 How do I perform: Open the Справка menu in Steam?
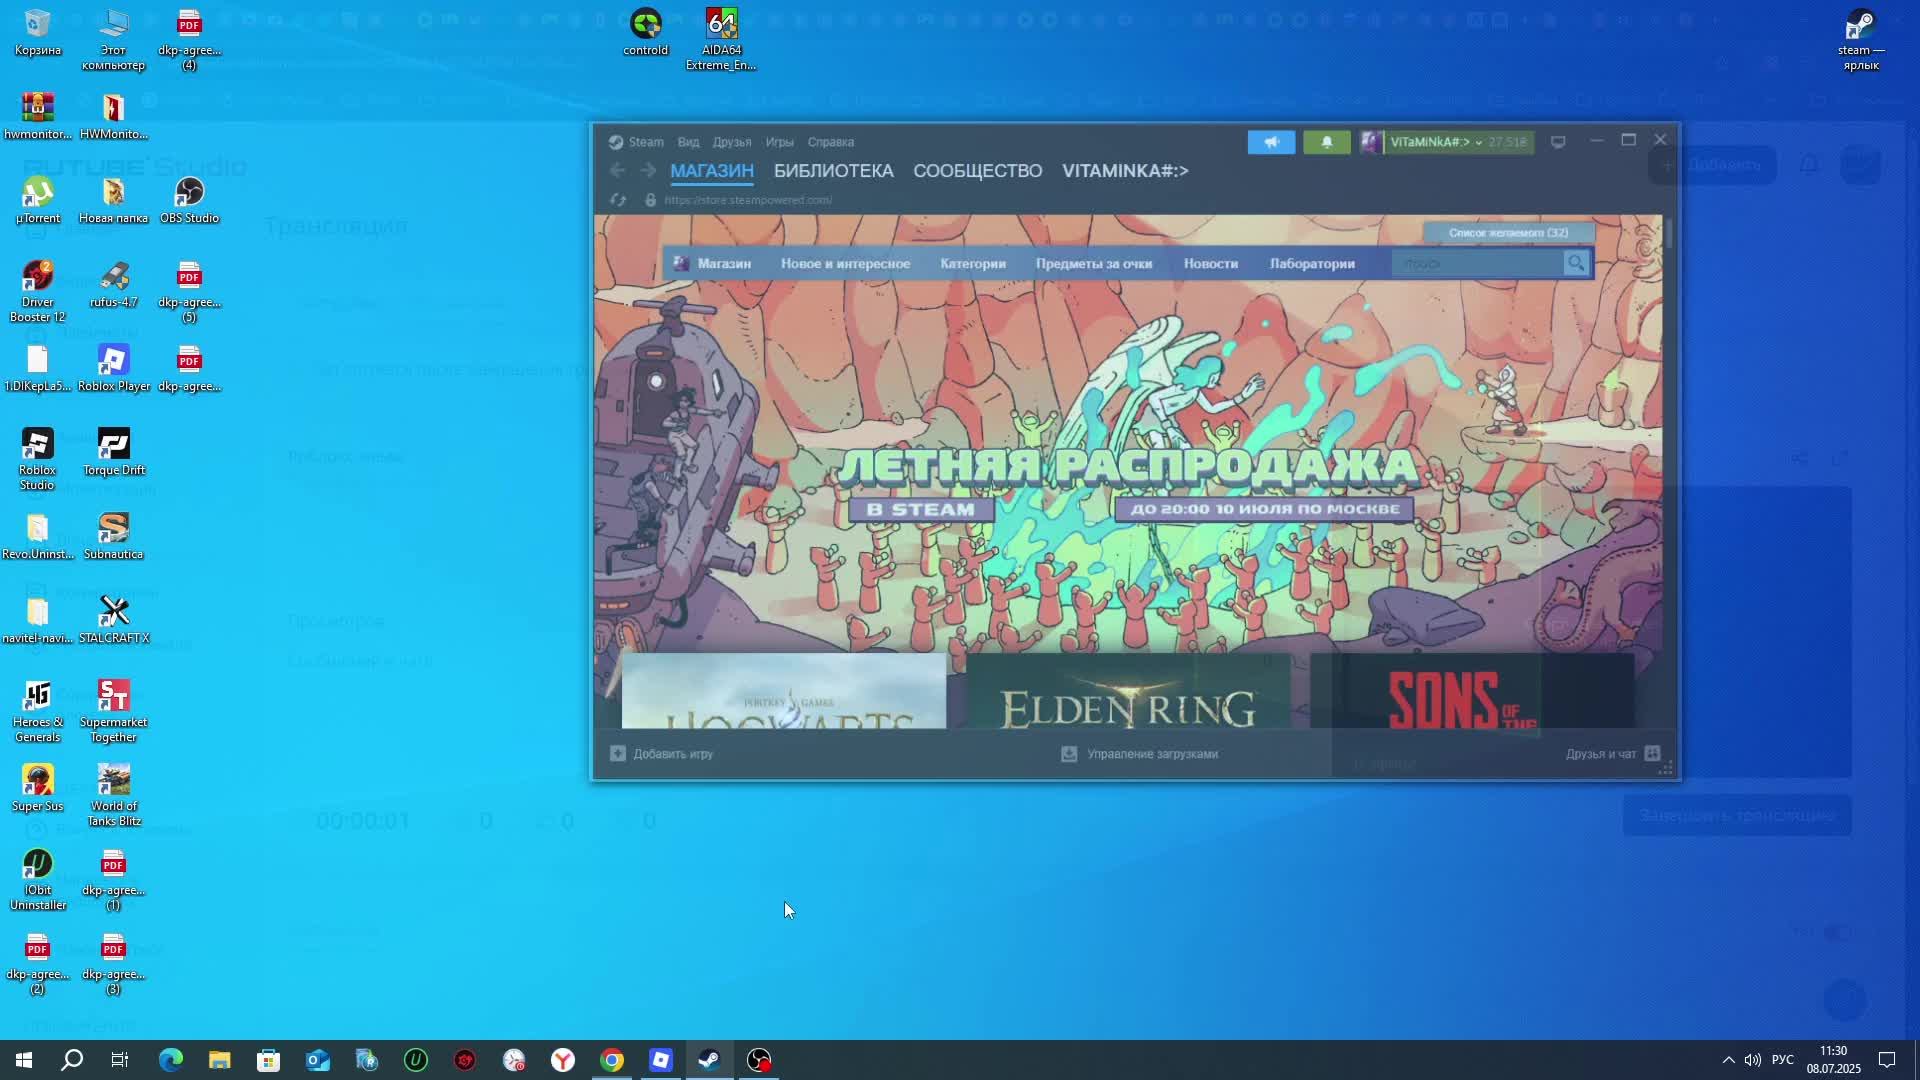[831, 142]
